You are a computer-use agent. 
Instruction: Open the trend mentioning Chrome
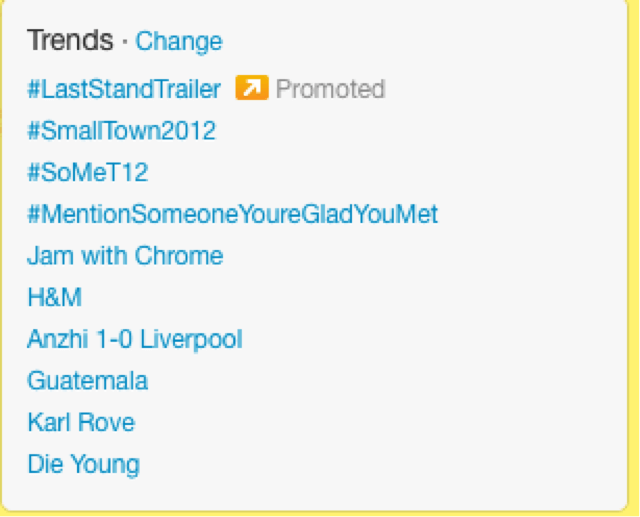pyautogui.click(x=125, y=255)
